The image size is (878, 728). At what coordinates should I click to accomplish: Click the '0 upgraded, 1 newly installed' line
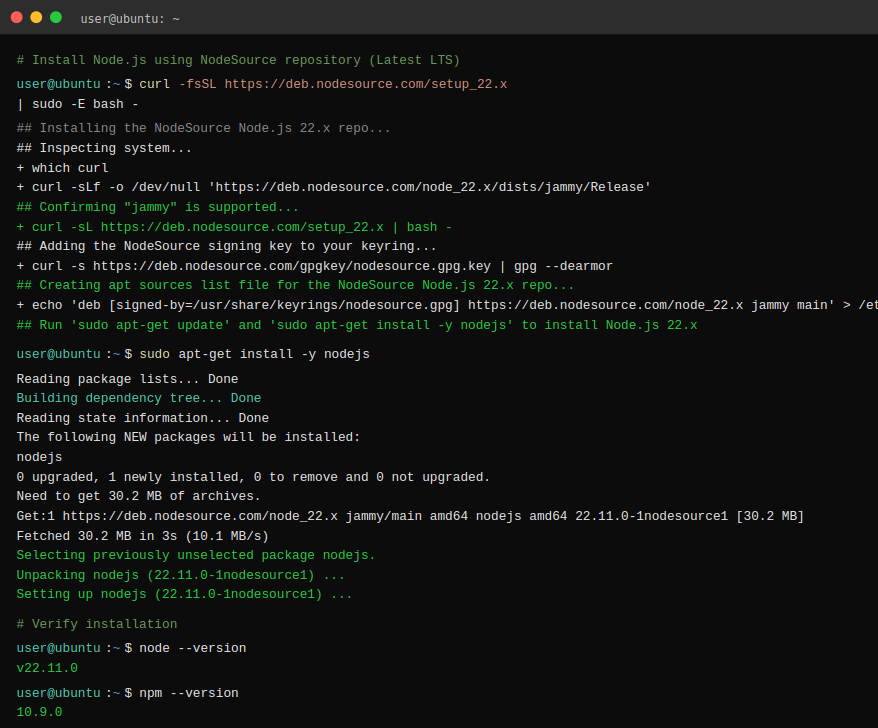click(x=253, y=477)
